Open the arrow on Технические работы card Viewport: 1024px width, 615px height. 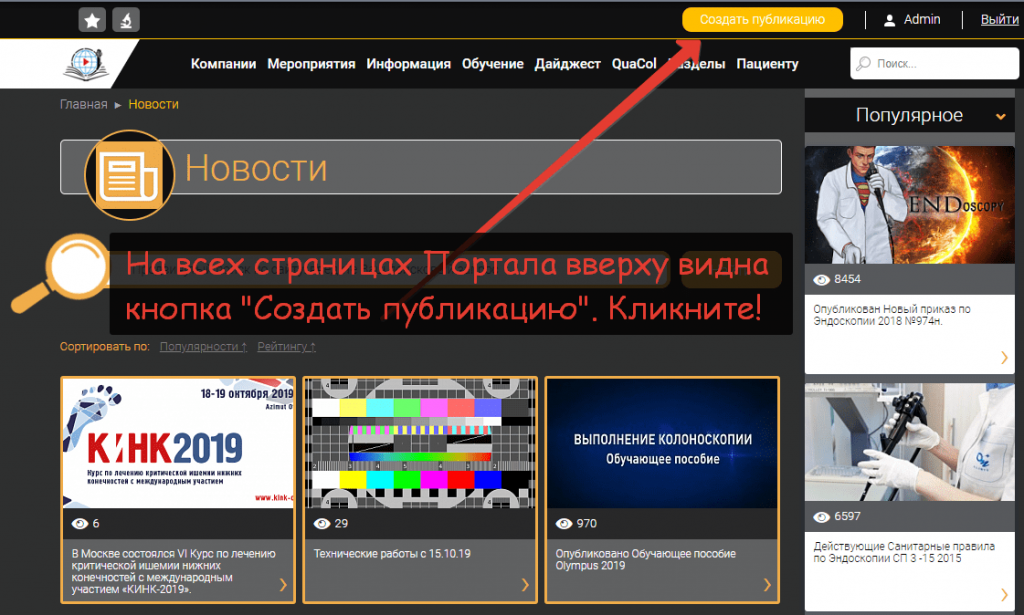pos(524,585)
